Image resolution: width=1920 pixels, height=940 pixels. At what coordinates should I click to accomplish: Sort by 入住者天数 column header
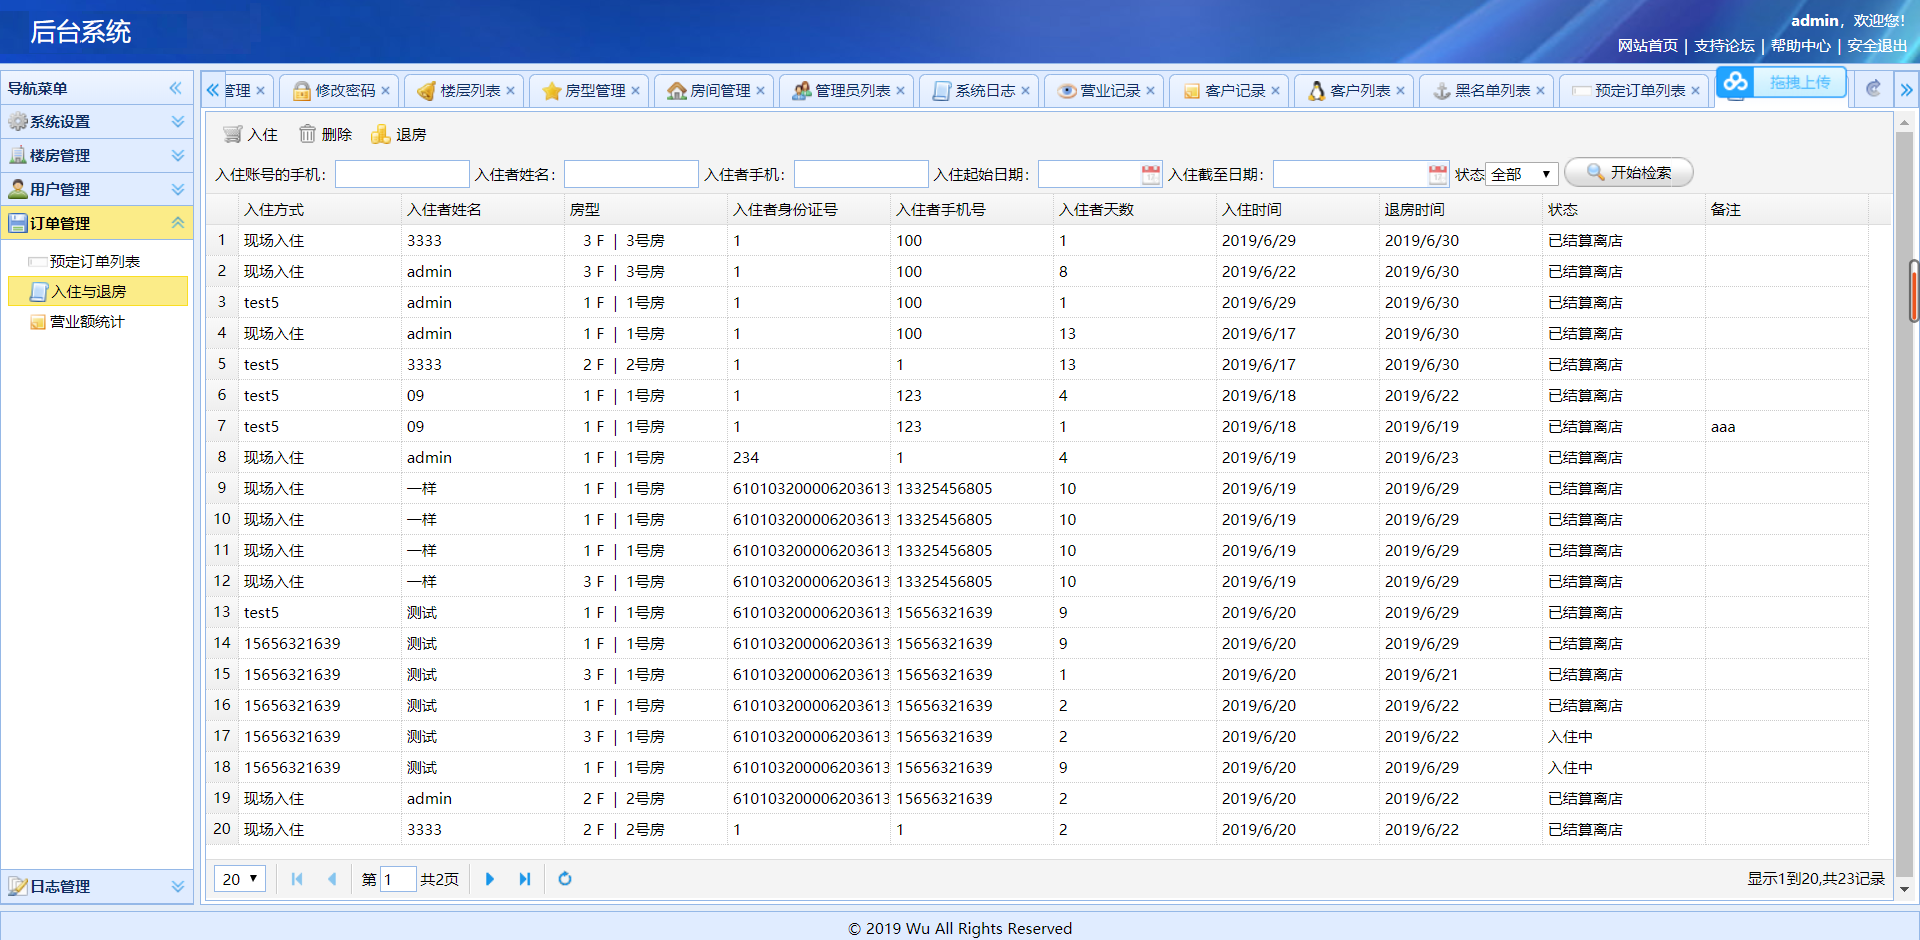(1134, 210)
